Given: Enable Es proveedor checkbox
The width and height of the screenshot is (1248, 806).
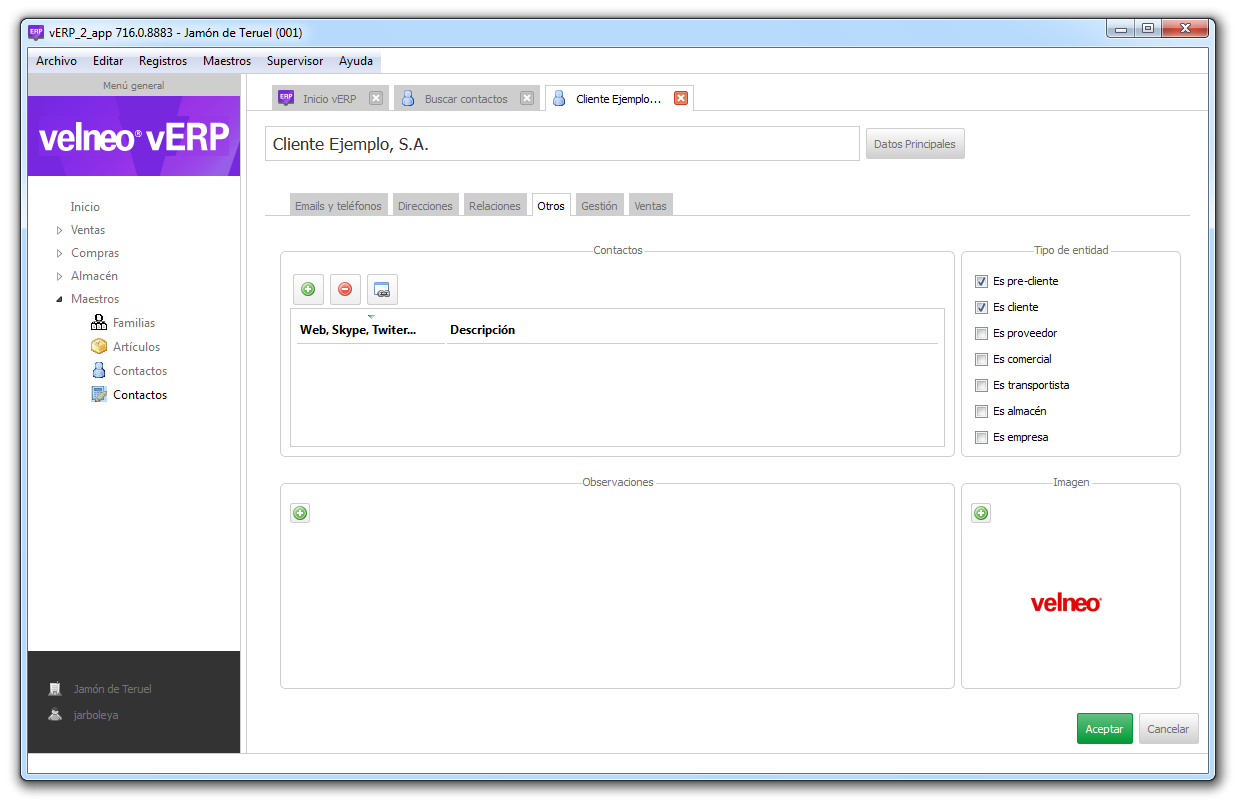Looking at the screenshot, I should pyautogui.click(x=982, y=334).
